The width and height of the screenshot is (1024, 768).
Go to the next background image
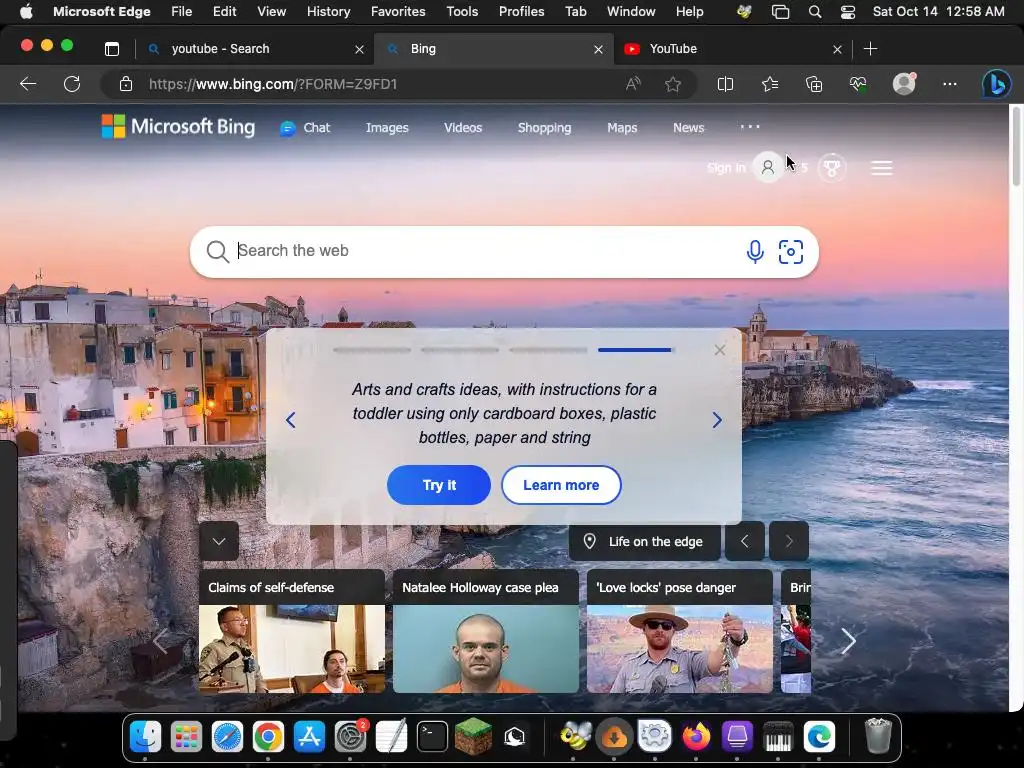point(789,541)
